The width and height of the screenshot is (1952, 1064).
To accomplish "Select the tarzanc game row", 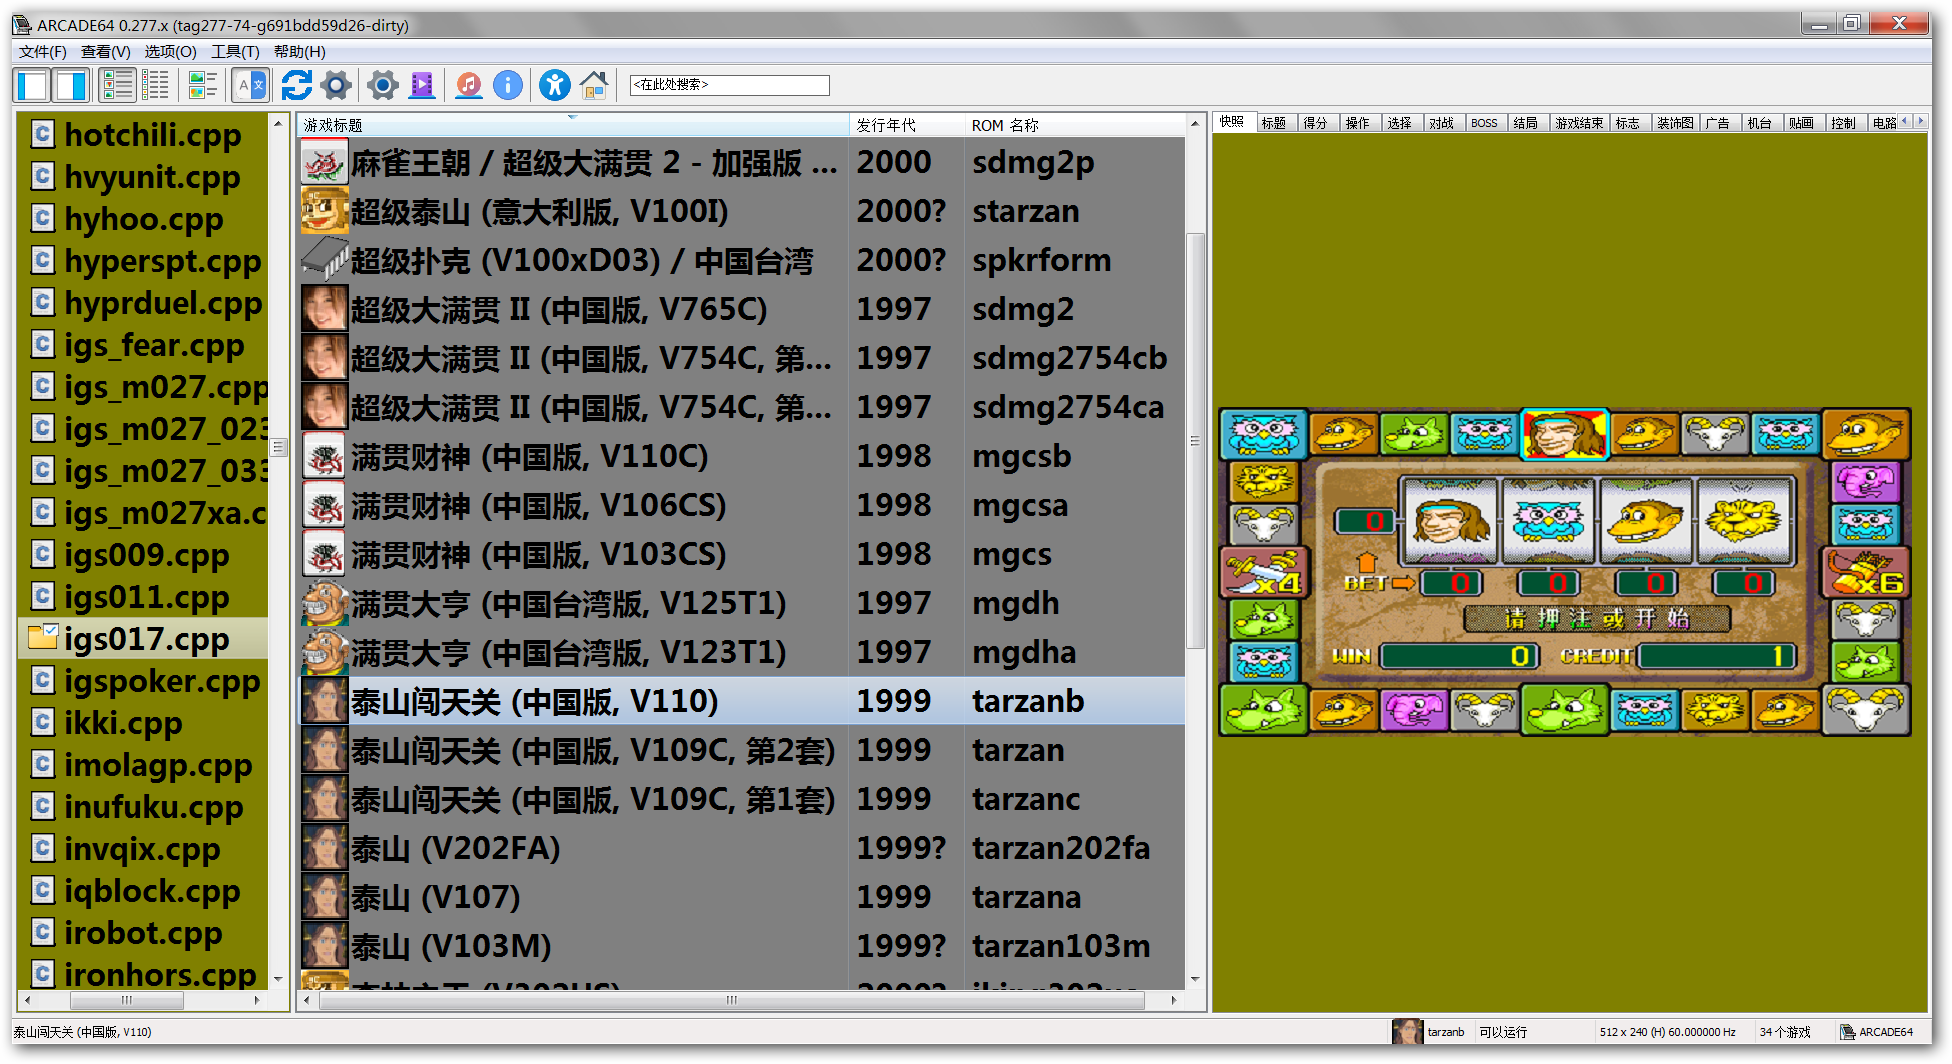I will [x=742, y=799].
